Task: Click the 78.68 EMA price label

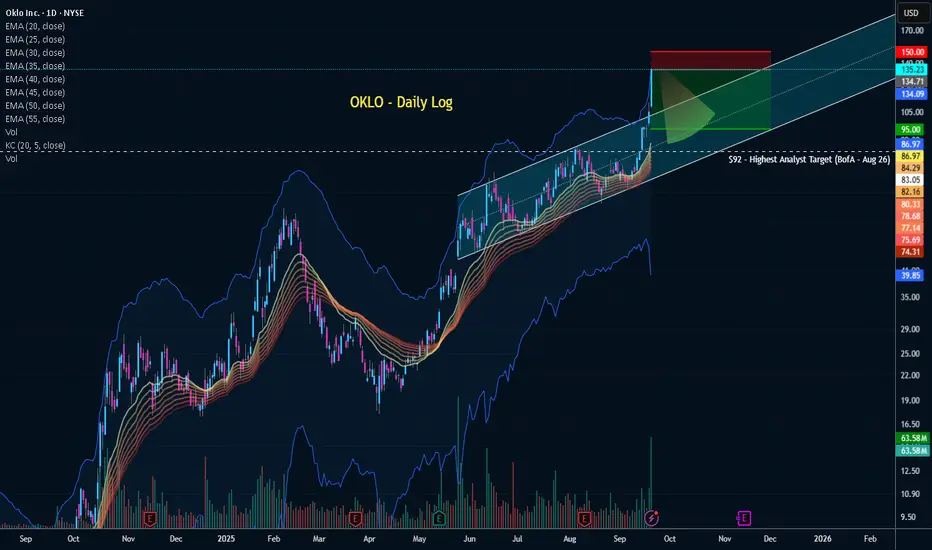Action: click(x=911, y=216)
